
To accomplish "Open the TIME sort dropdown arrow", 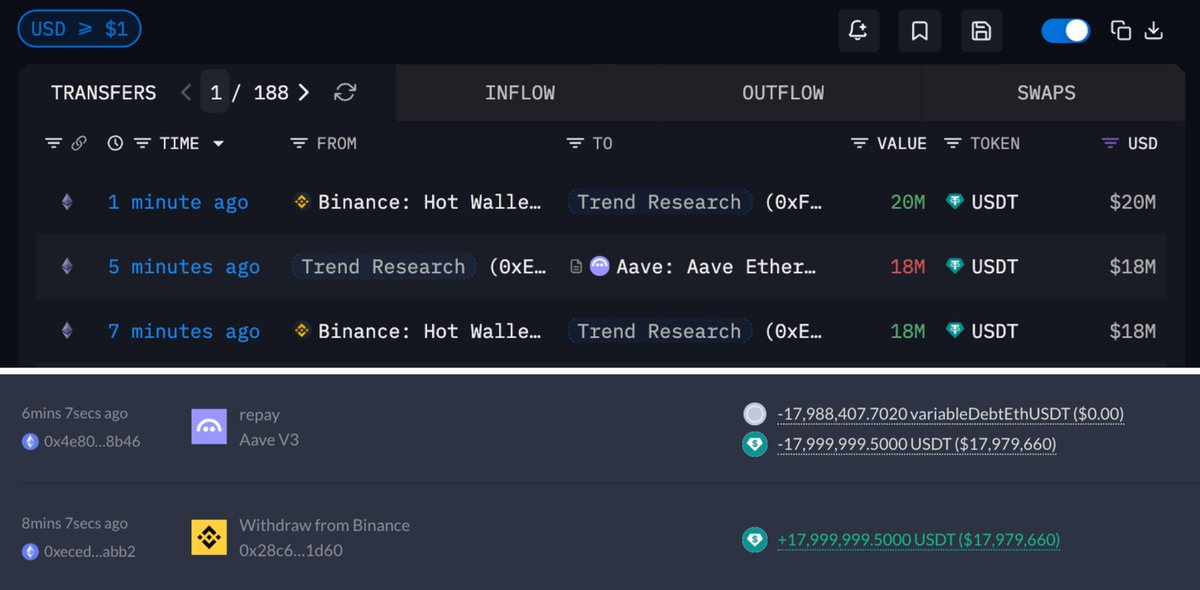I will [218, 144].
